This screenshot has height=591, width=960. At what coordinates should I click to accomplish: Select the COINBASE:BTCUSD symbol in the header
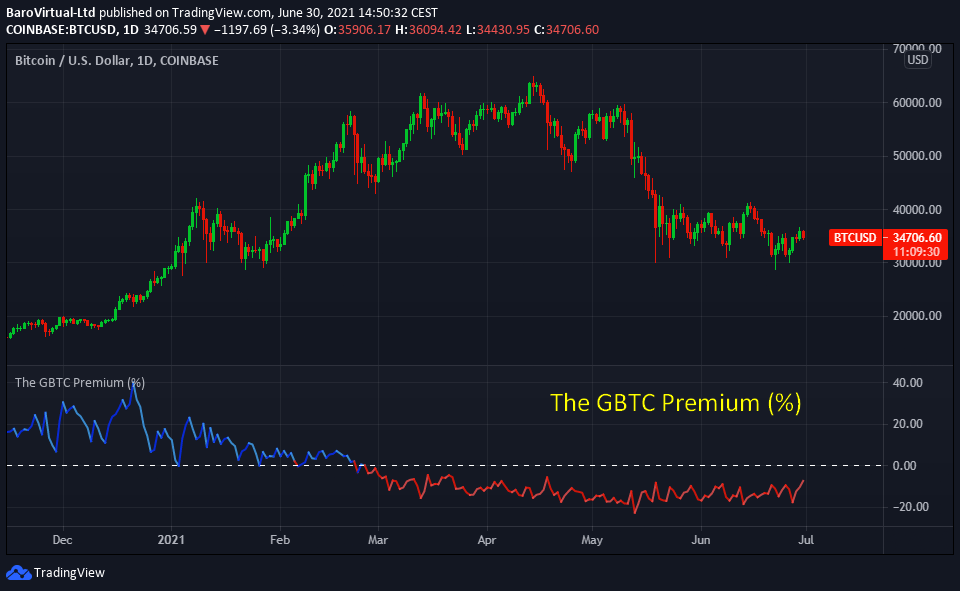pyautogui.click(x=61, y=29)
